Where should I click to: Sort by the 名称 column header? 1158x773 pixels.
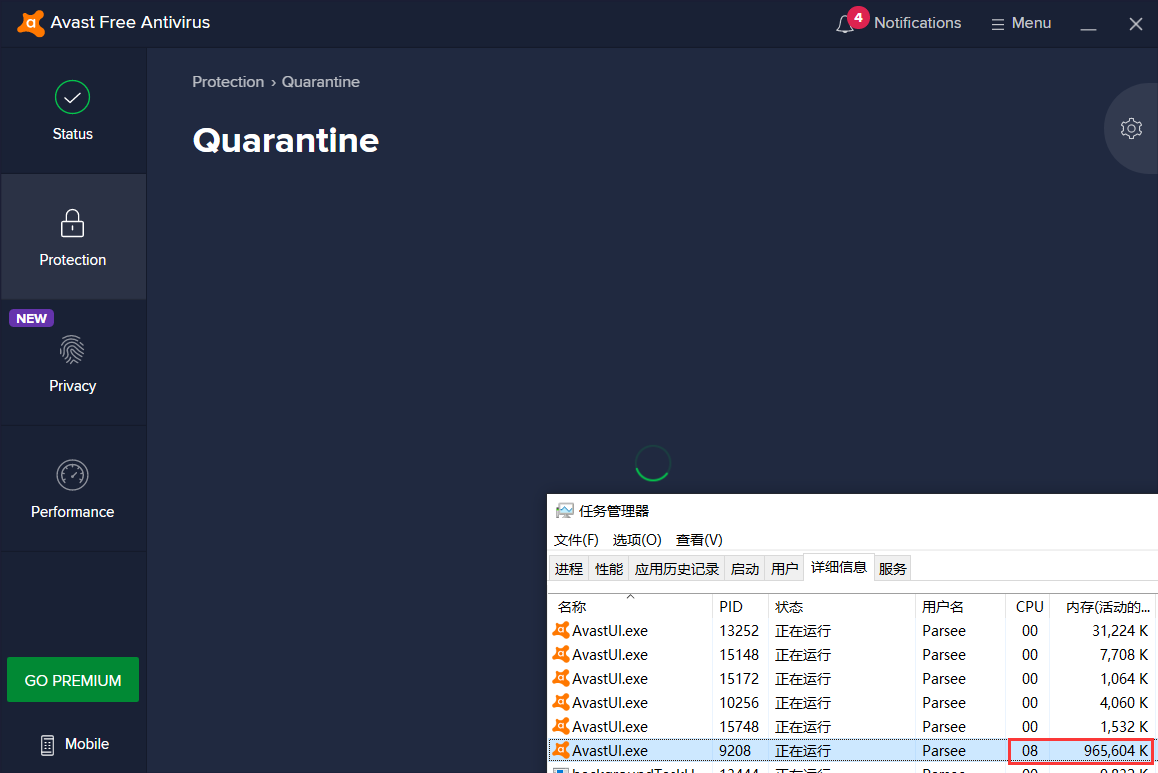pos(631,607)
